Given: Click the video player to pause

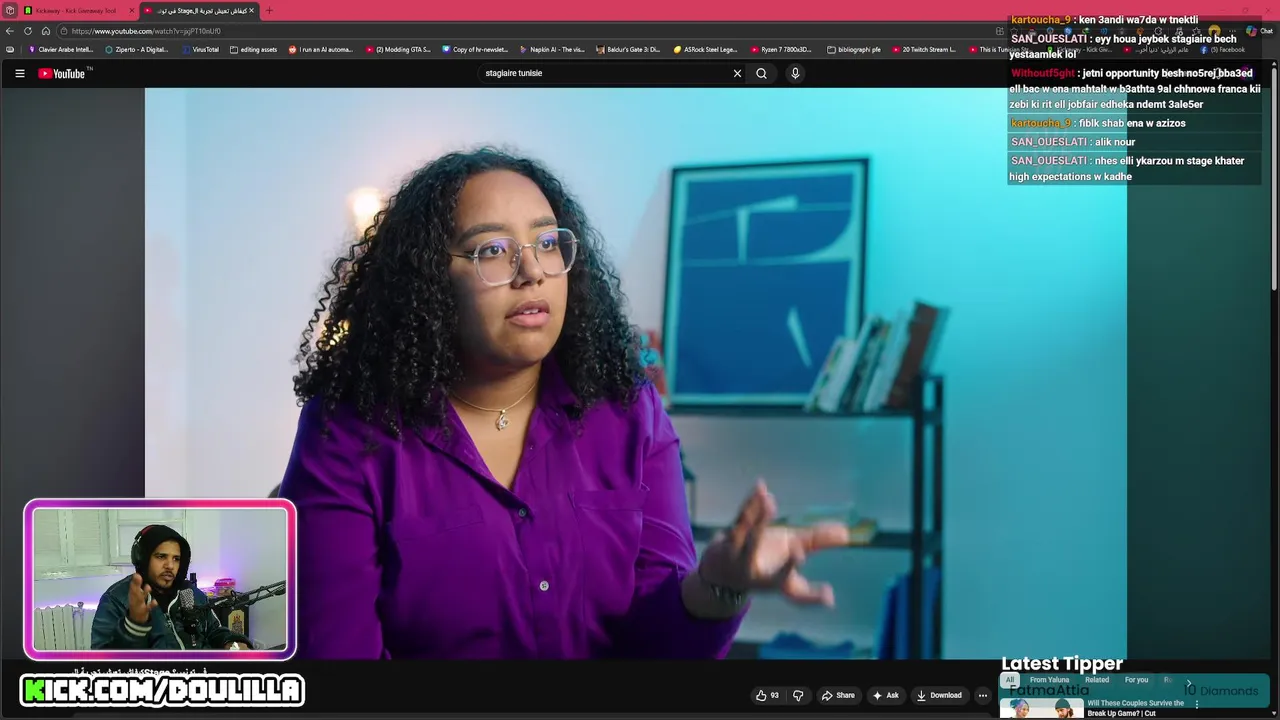Looking at the screenshot, I should pyautogui.click(x=635, y=373).
